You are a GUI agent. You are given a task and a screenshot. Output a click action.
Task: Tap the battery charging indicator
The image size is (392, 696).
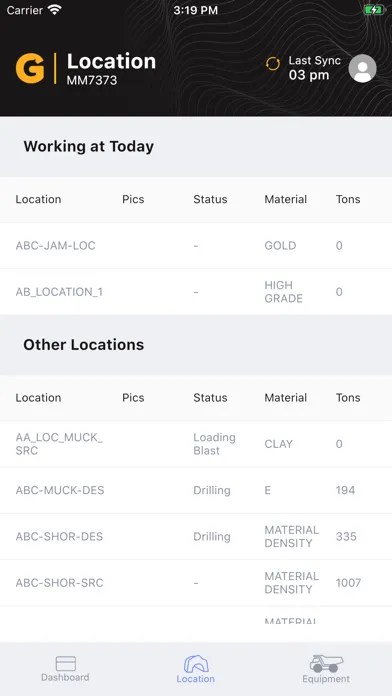(x=374, y=10)
